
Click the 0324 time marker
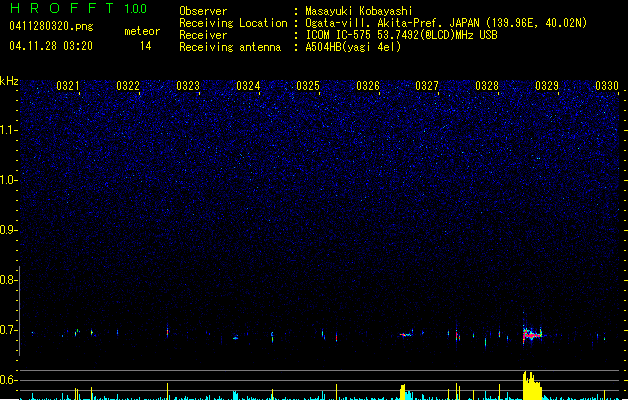[x=248, y=86]
